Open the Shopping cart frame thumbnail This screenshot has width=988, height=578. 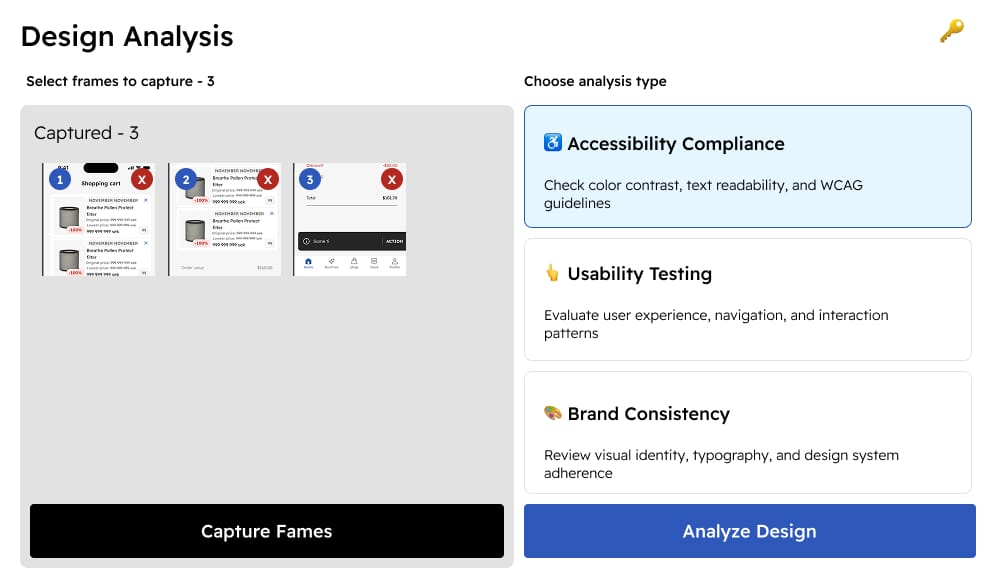tap(98, 232)
